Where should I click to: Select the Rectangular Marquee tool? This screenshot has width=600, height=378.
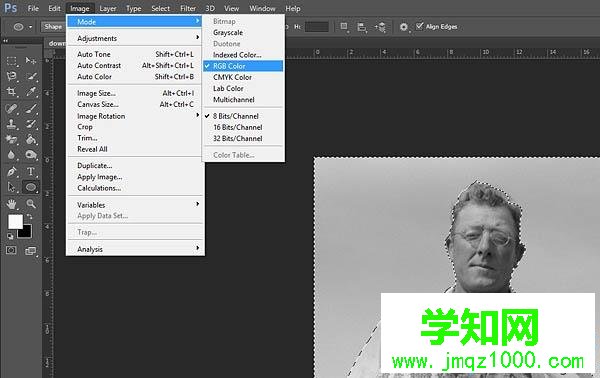pyautogui.click(x=11, y=60)
